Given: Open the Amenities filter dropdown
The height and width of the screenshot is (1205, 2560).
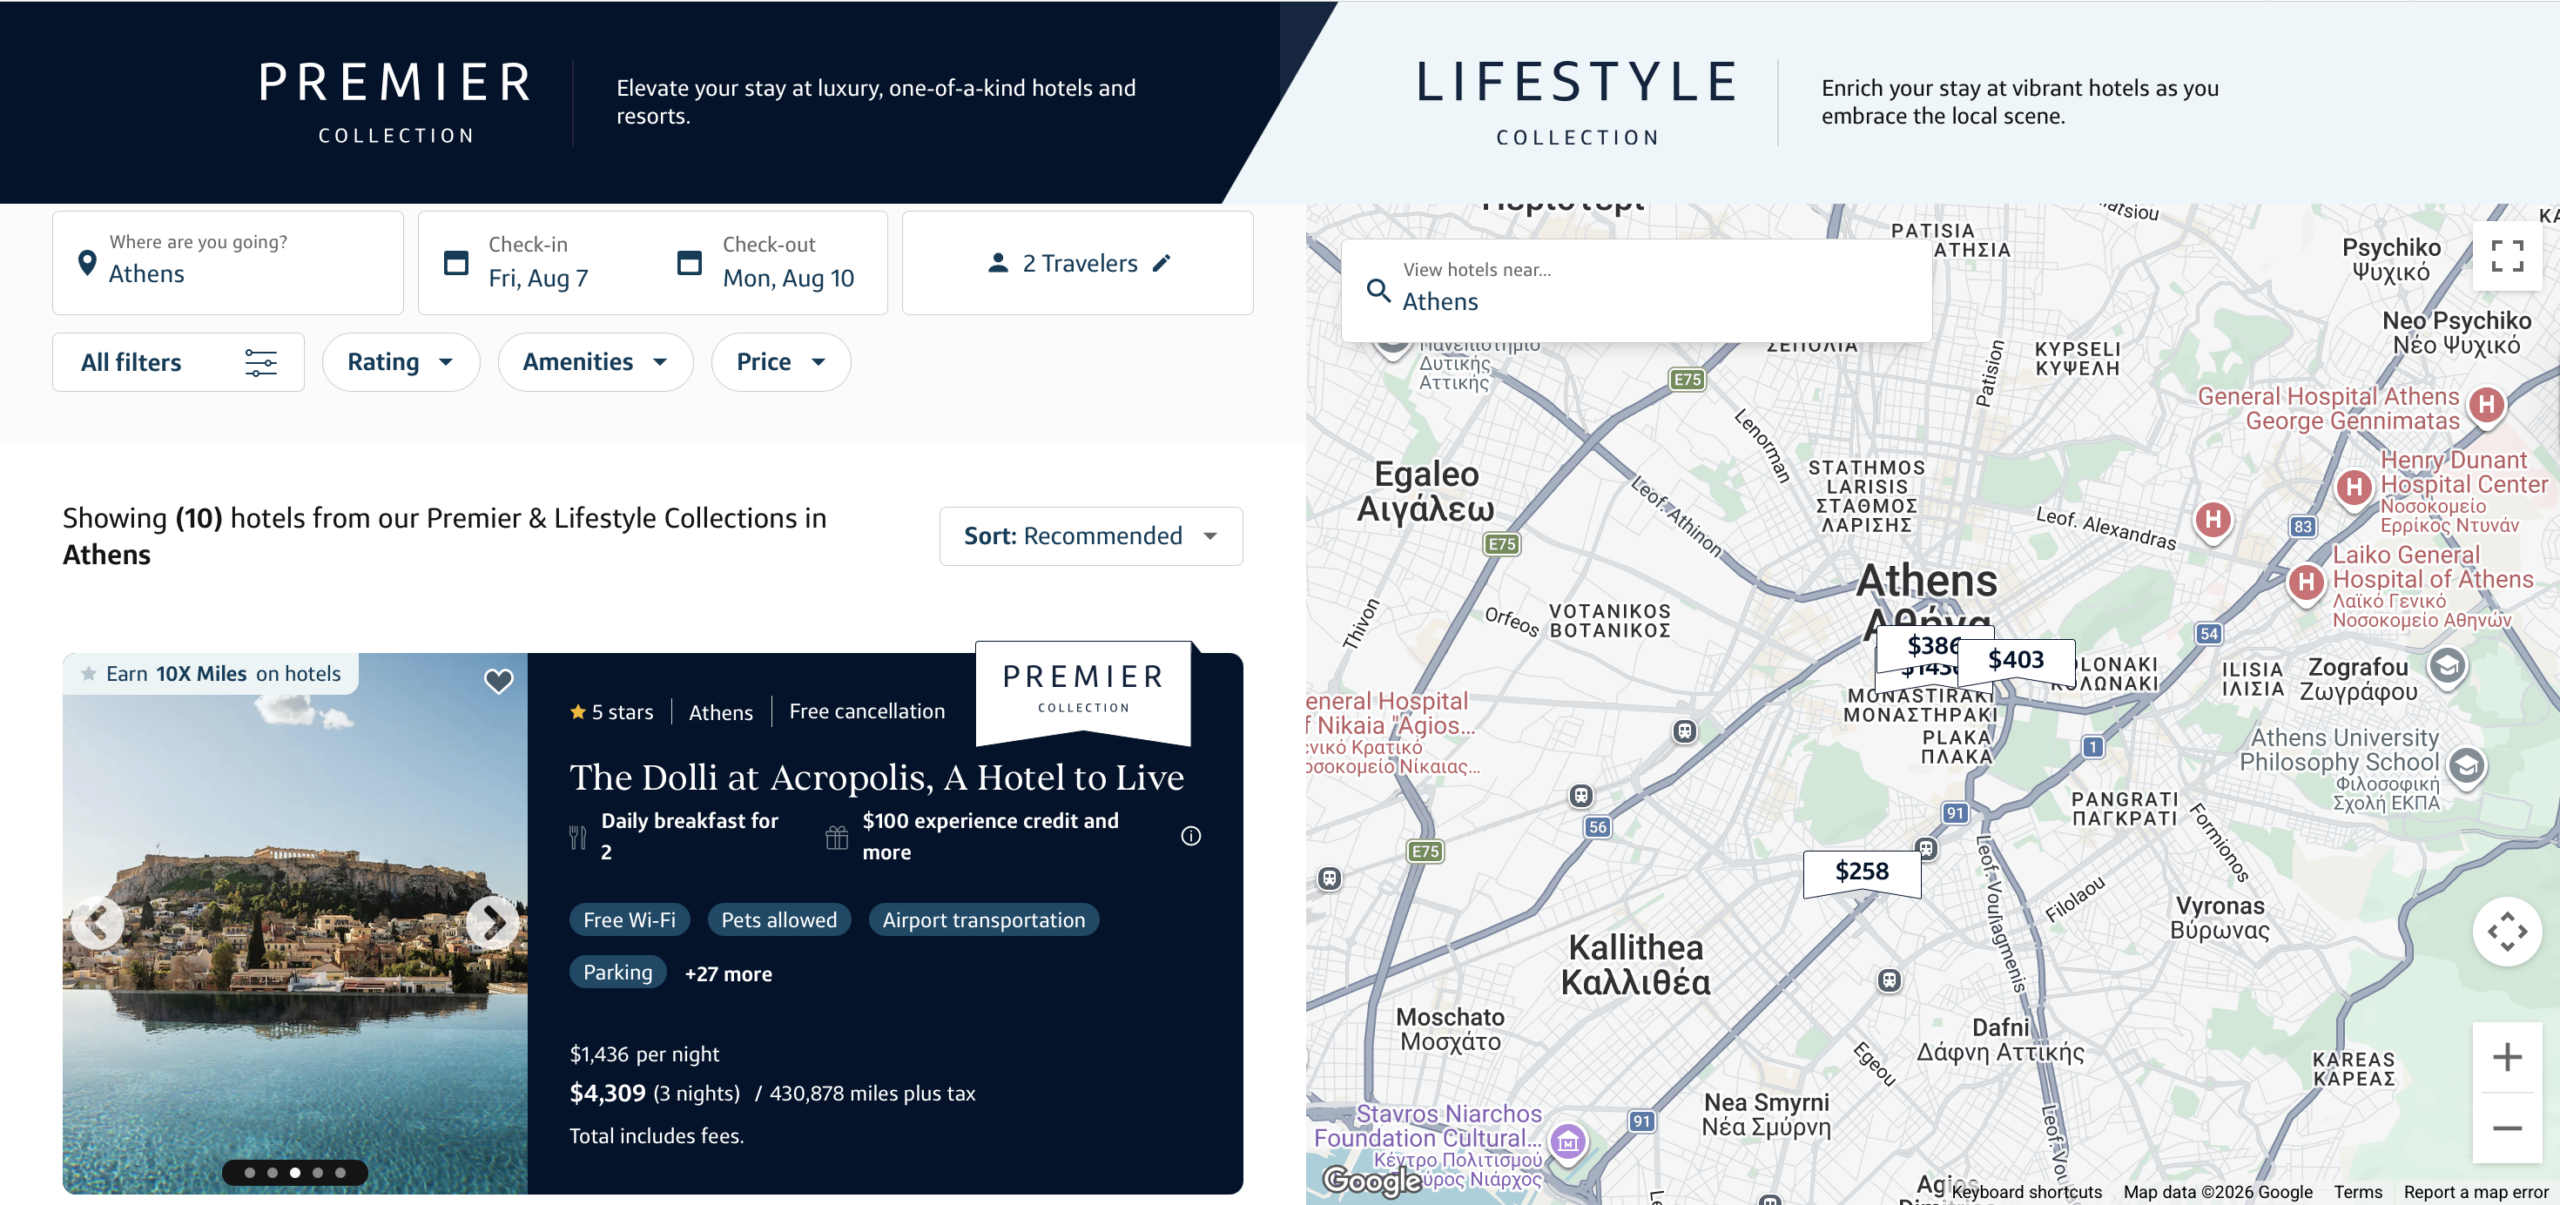Looking at the screenshot, I should tap(595, 362).
